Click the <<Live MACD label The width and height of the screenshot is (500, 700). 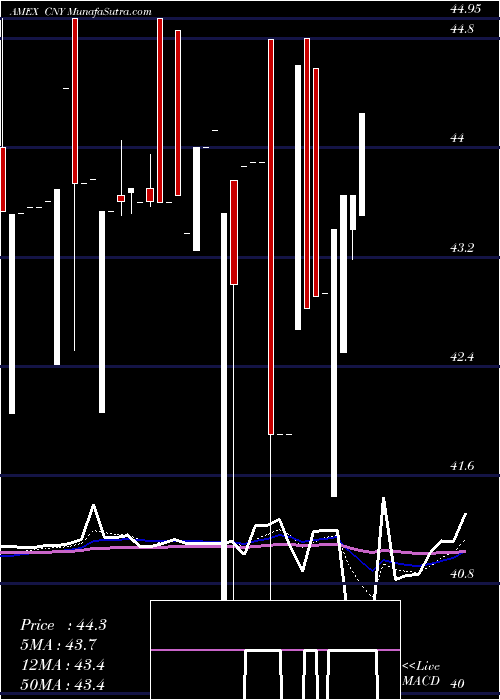coord(421,674)
